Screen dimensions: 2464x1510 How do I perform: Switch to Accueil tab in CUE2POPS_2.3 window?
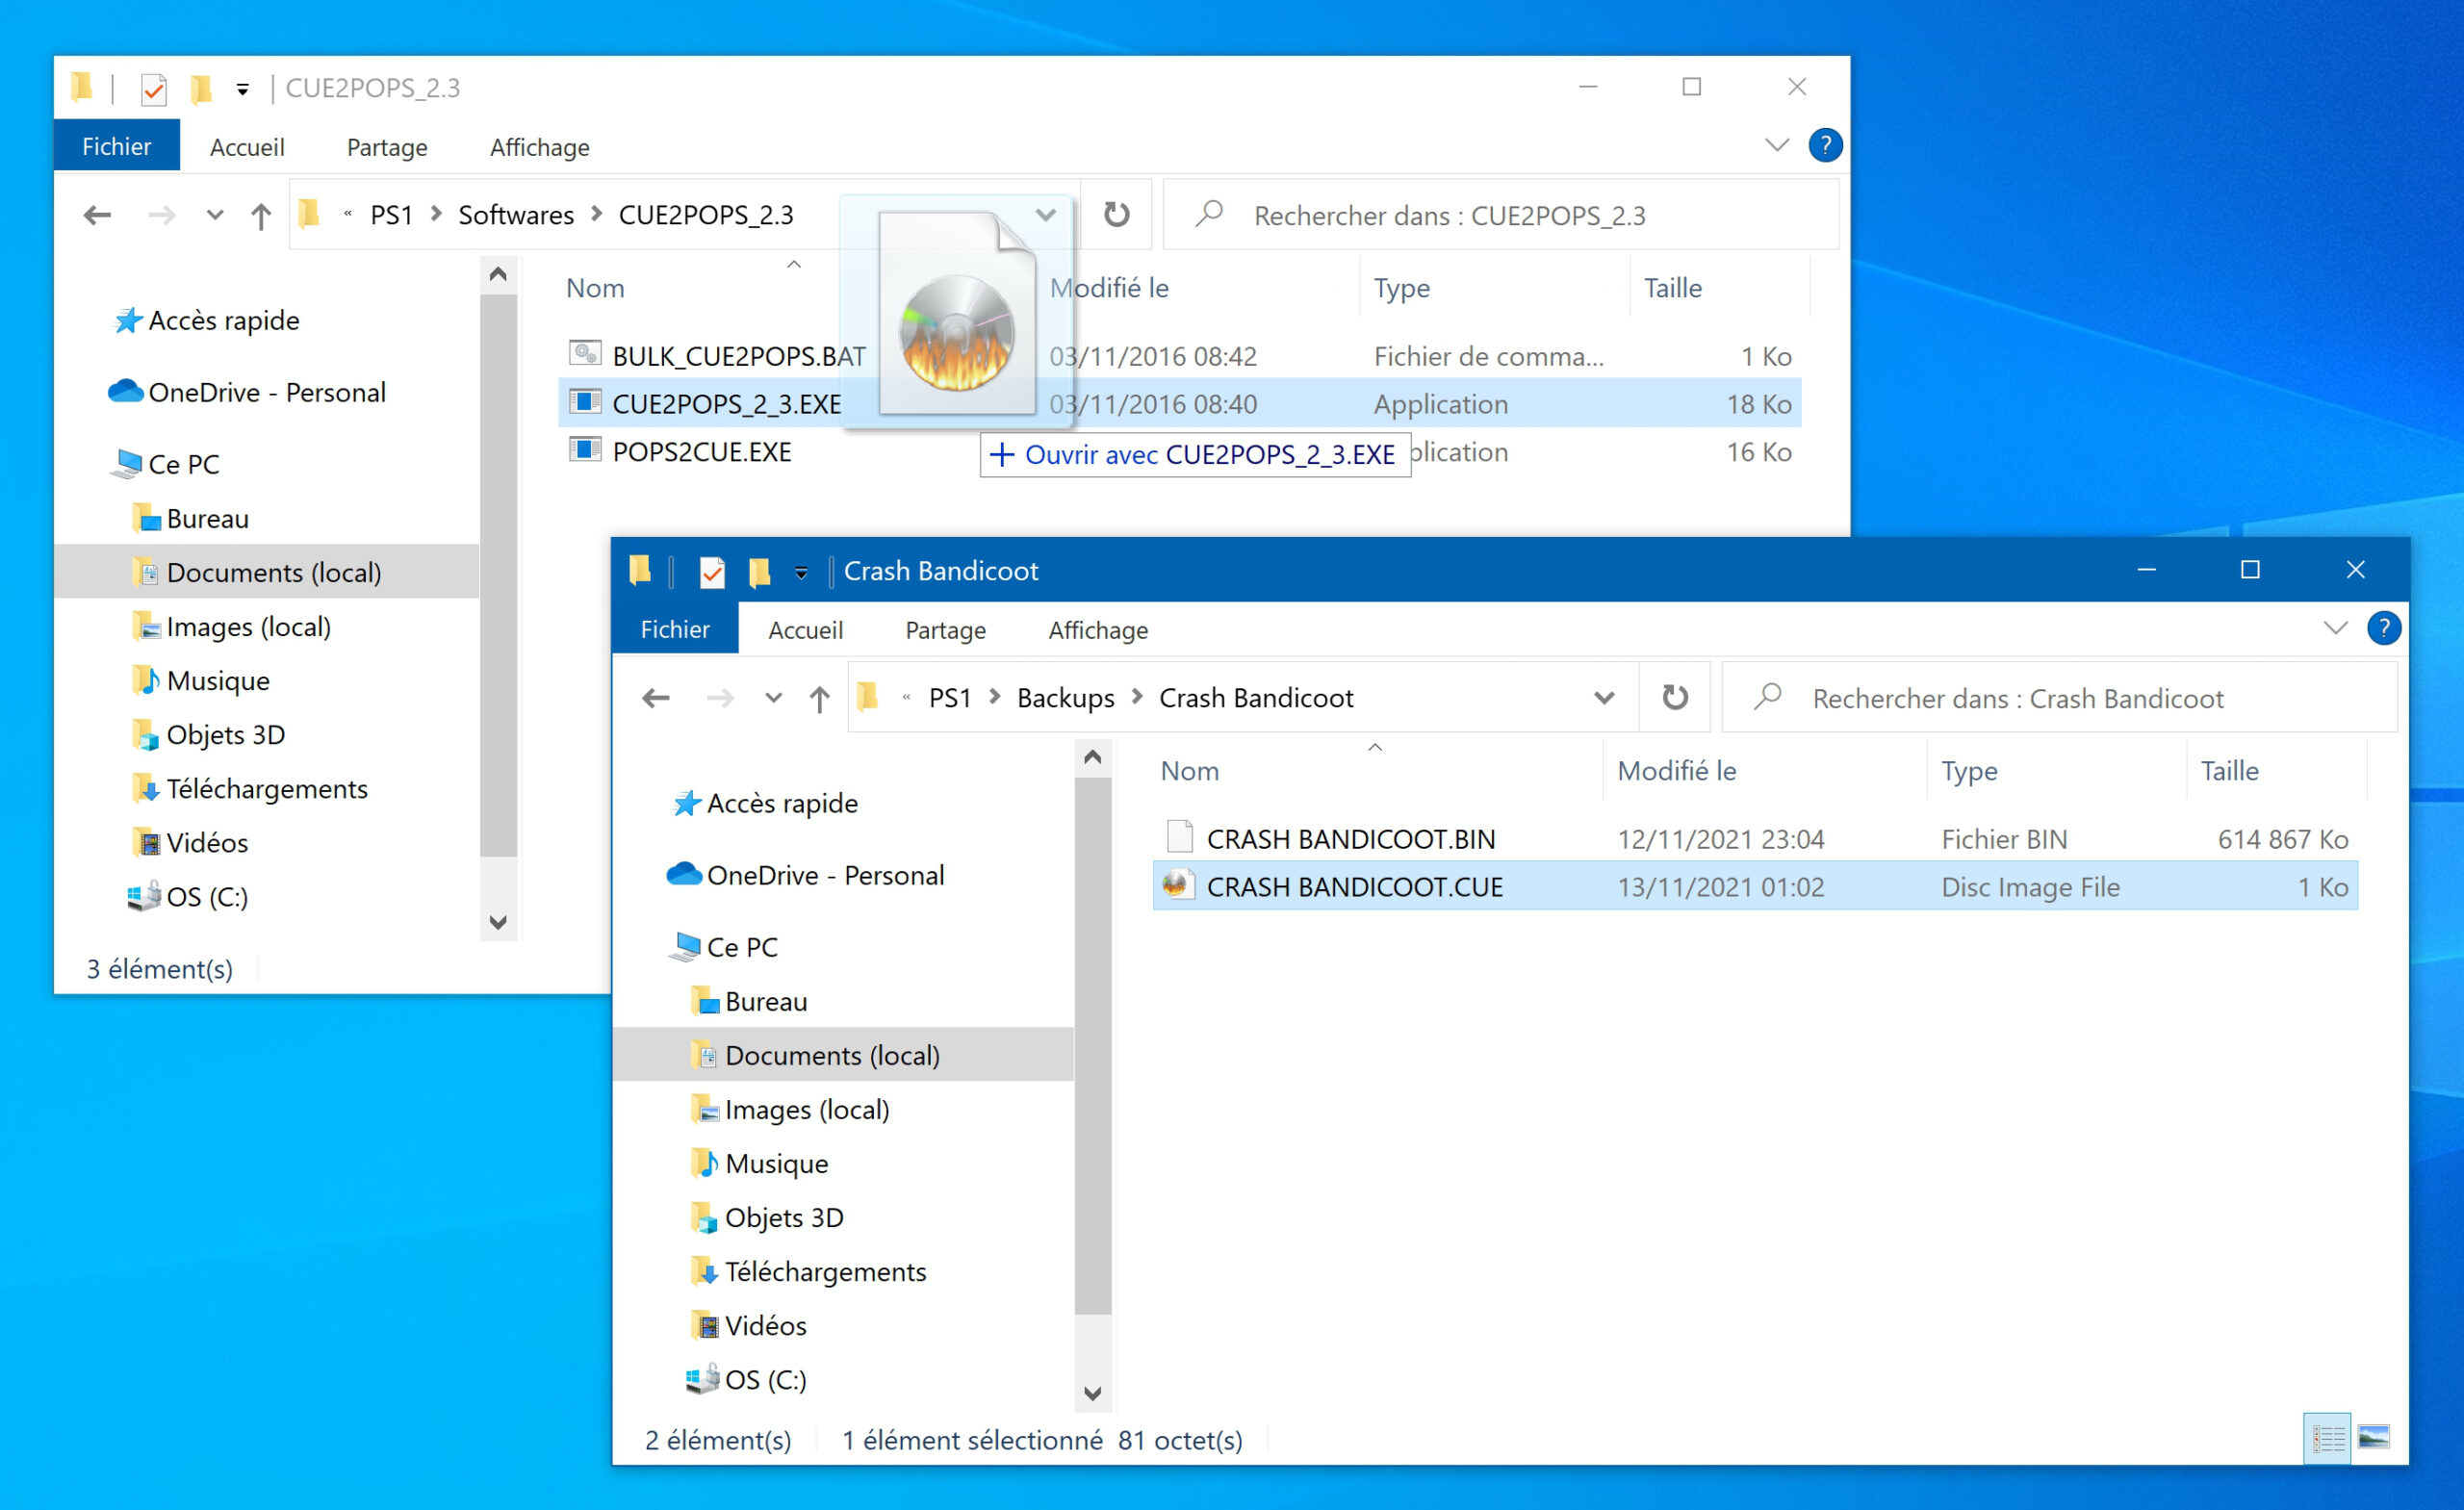pyautogui.click(x=247, y=147)
